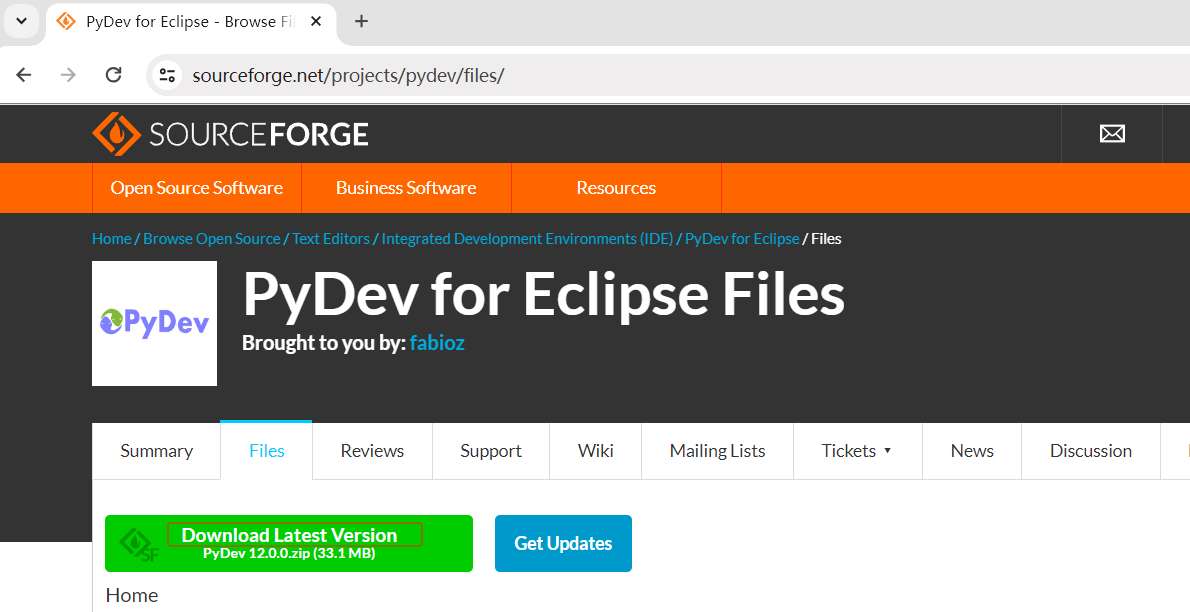Click the PyDev project logo thumbnail
1190x612 pixels.
154,323
